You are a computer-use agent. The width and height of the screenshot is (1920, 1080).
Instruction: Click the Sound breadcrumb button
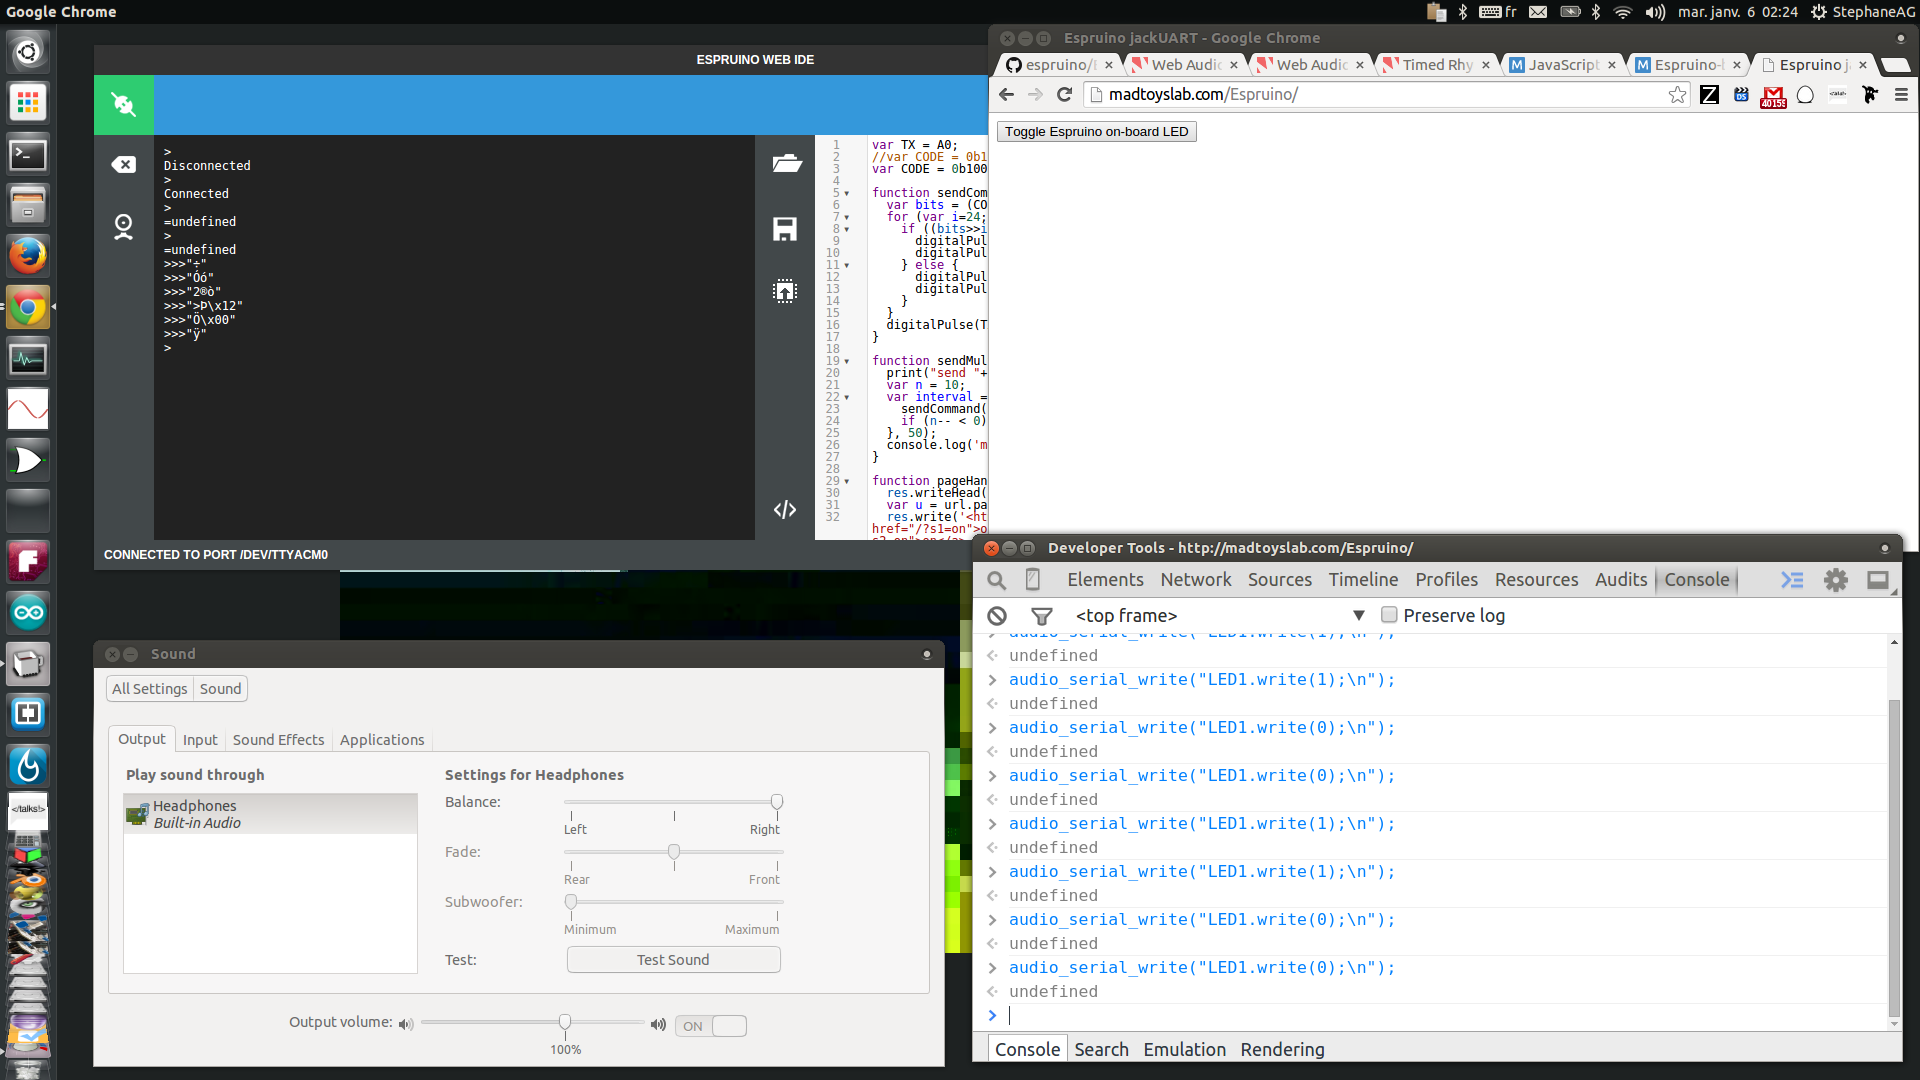pyautogui.click(x=220, y=689)
